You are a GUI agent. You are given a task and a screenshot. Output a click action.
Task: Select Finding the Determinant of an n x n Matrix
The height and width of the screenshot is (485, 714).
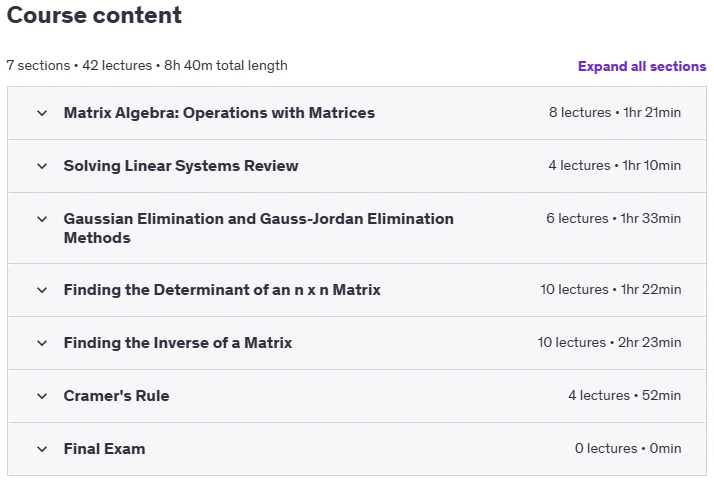[222, 290]
